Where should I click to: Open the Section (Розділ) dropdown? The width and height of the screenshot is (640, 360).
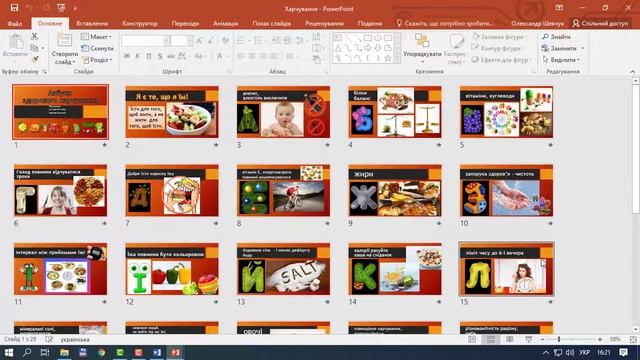(97, 60)
